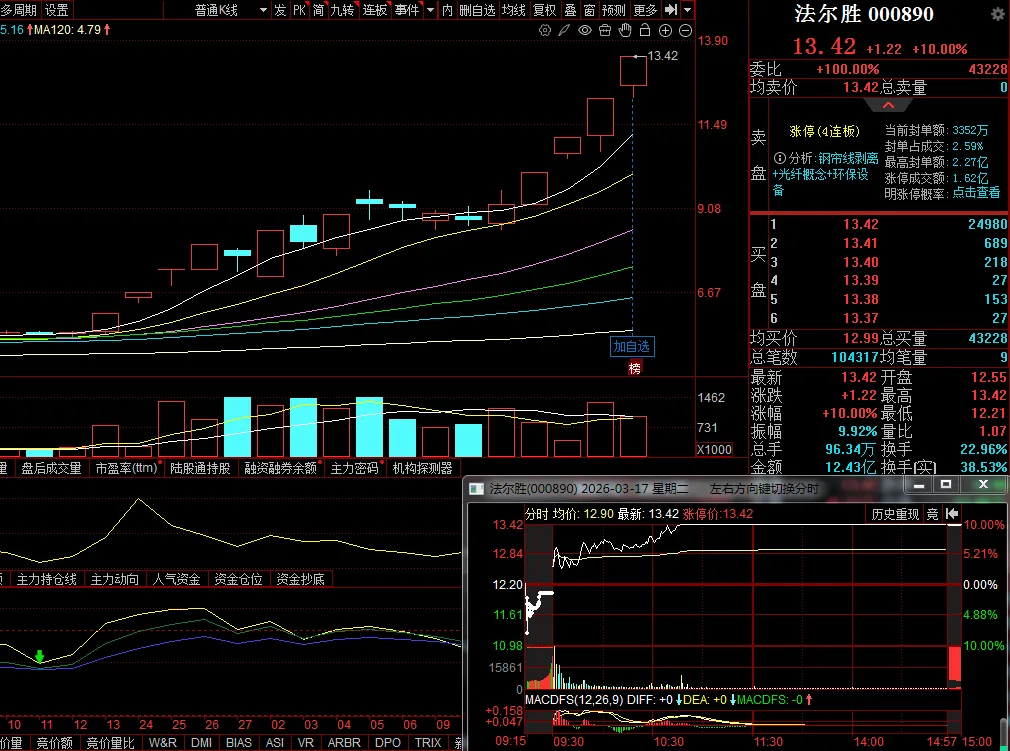Click the latest candlestick labeled 13.42

tap(633, 71)
